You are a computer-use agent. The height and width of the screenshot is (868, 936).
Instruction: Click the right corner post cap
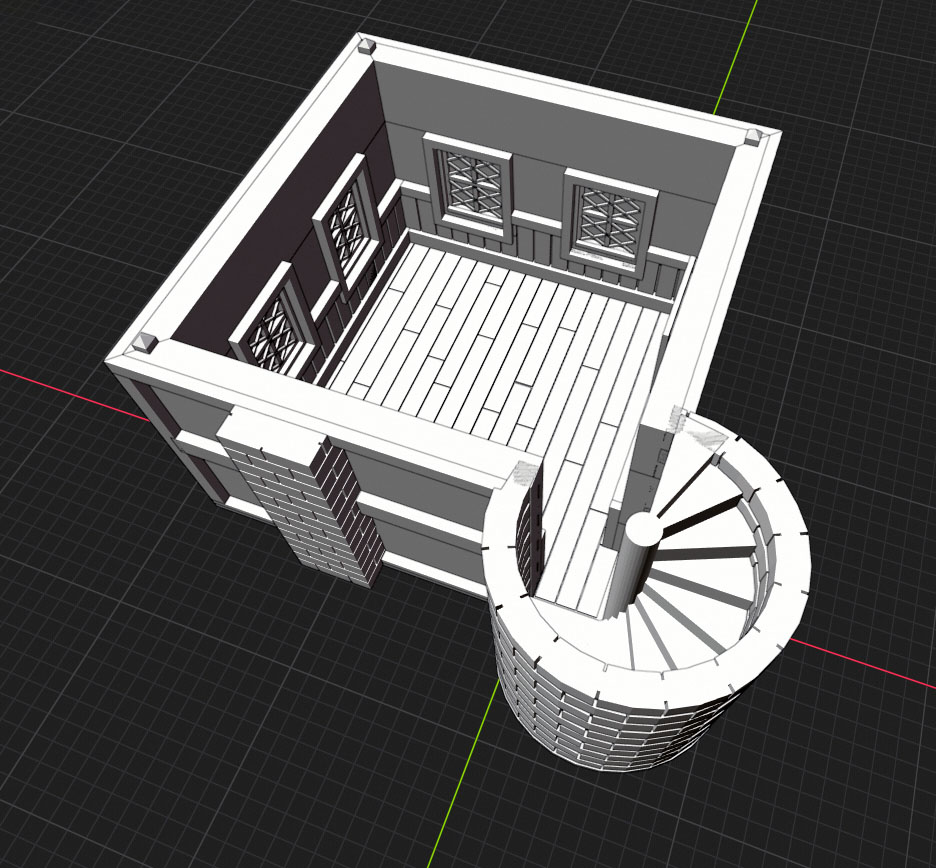click(755, 137)
